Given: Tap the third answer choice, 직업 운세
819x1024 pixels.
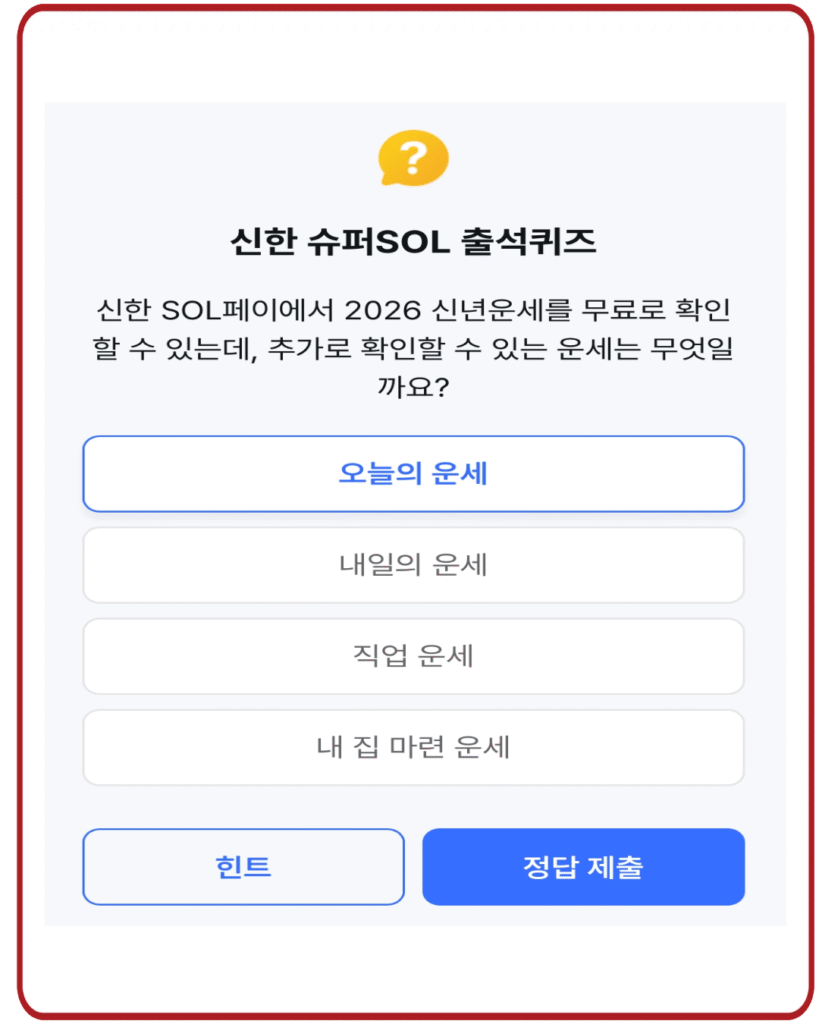Looking at the screenshot, I should point(413,656).
